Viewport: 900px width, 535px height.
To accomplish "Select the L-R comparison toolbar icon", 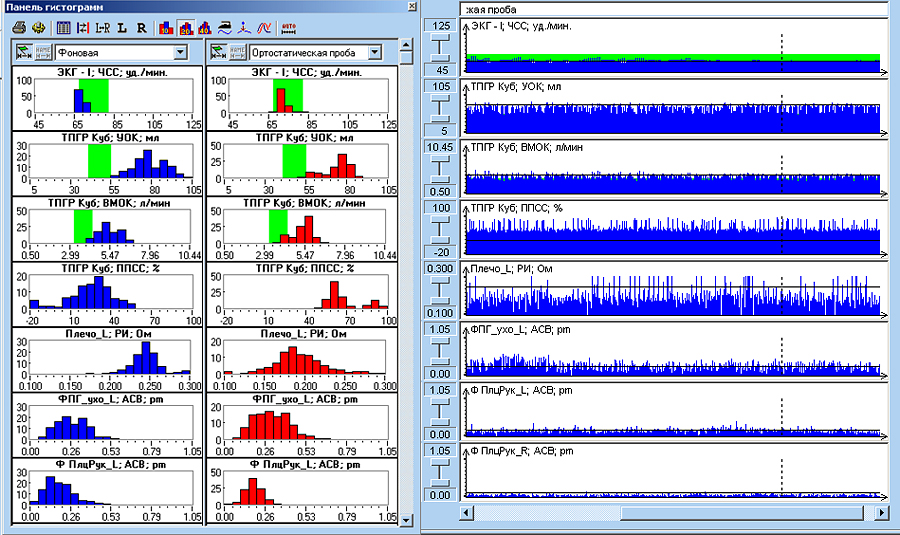I will tap(102, 27).
